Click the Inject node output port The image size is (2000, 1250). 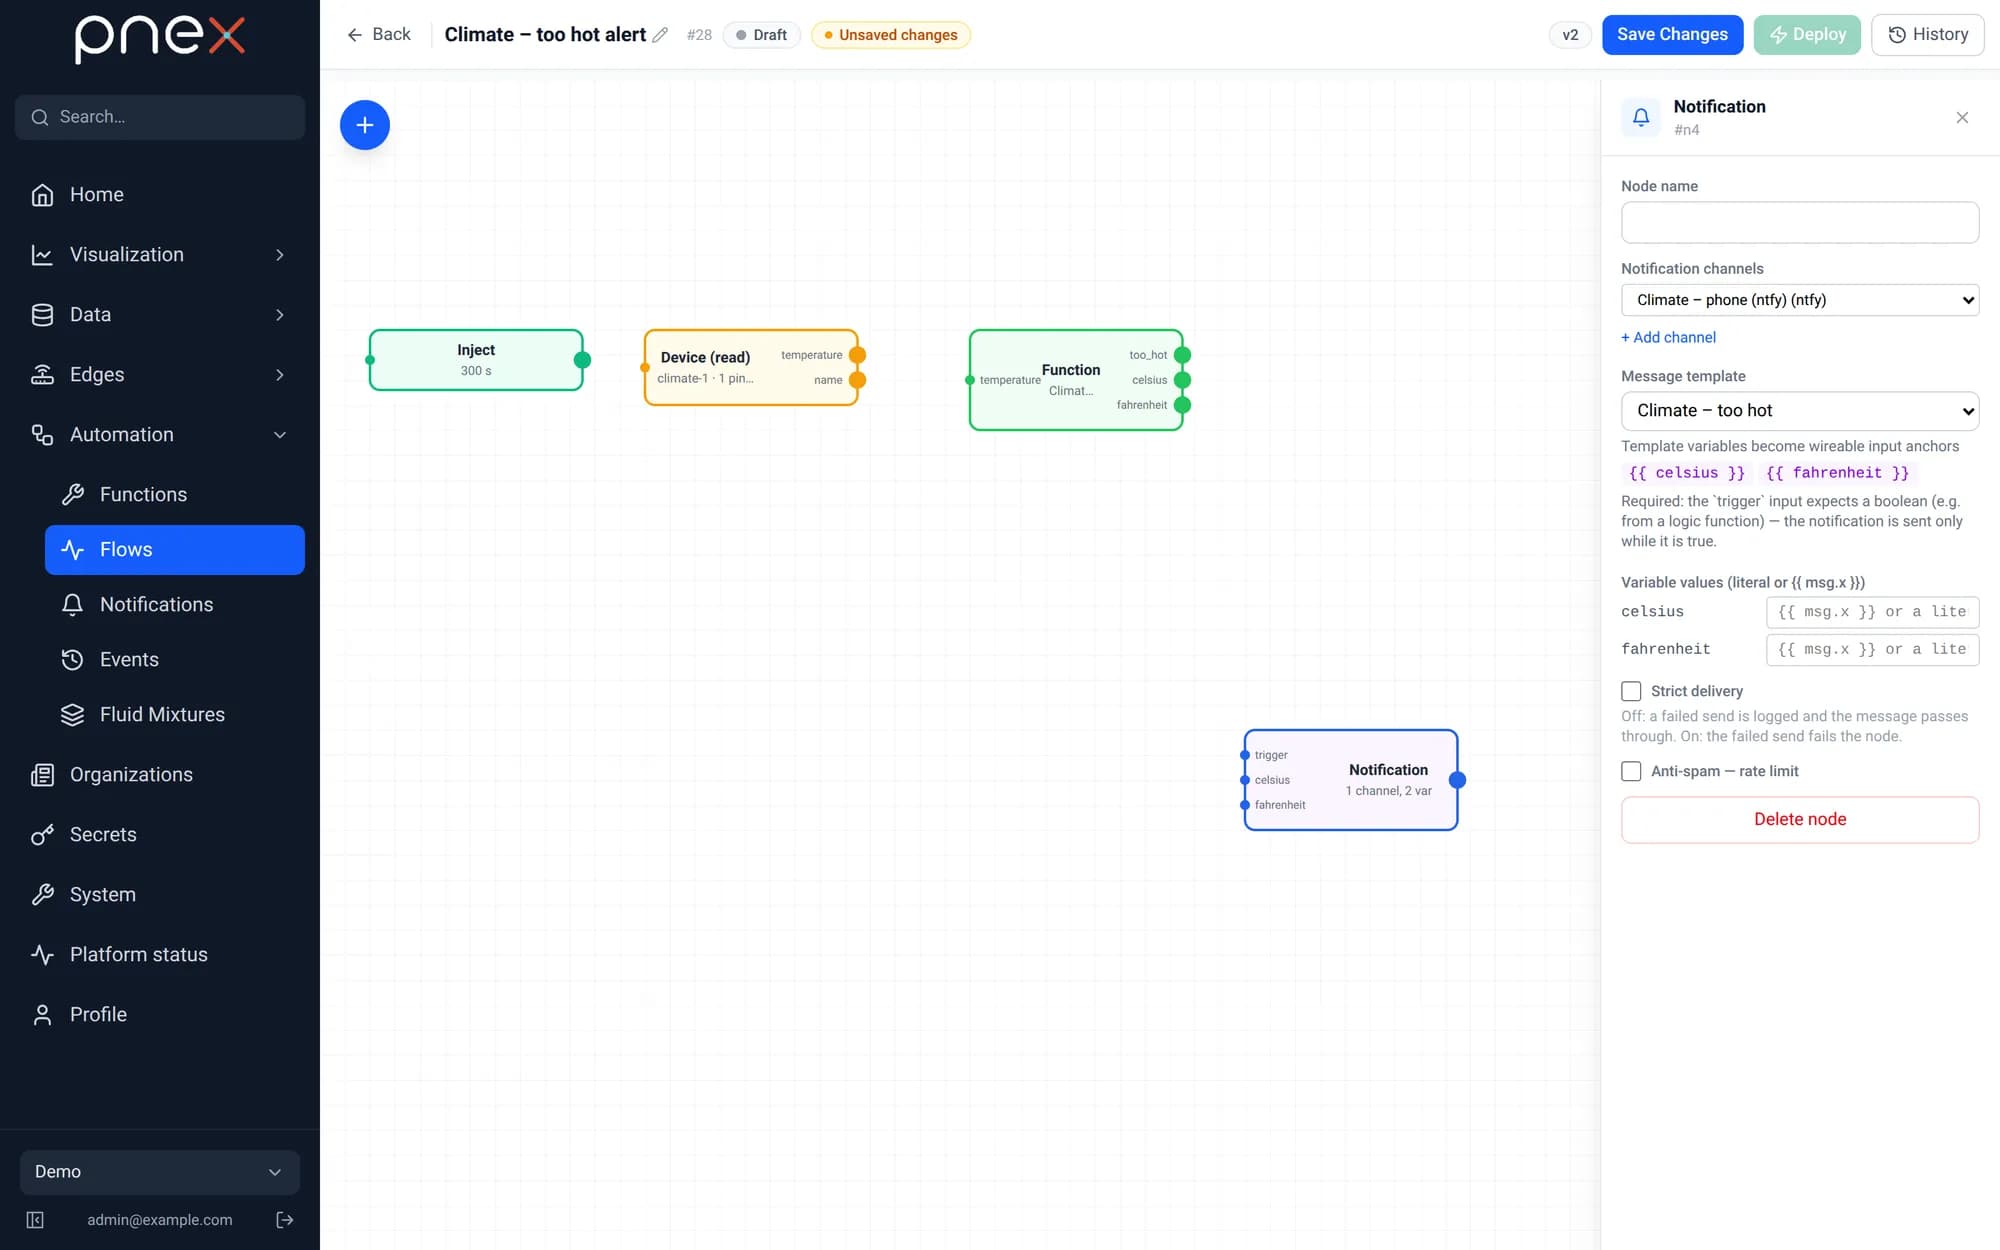click(x=582, y=360)
